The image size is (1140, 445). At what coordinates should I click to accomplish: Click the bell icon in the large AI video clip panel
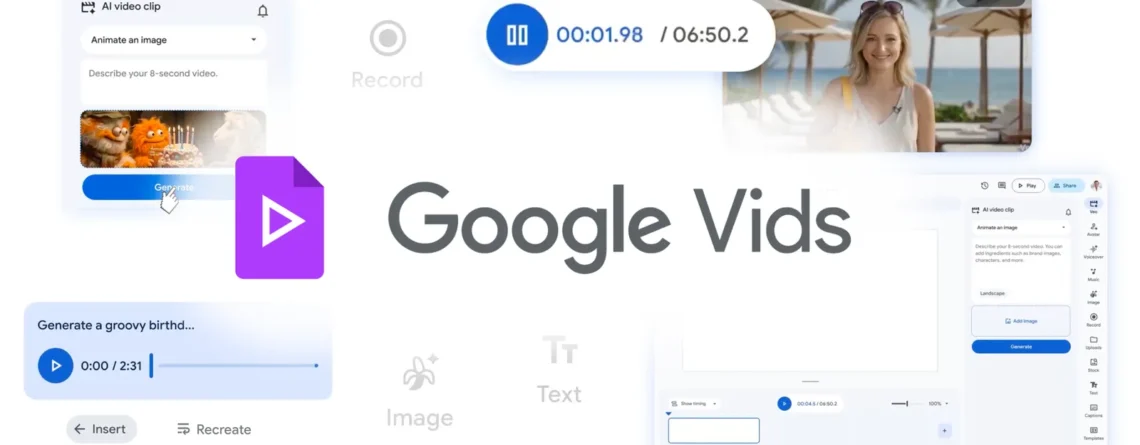coord(262,11)
